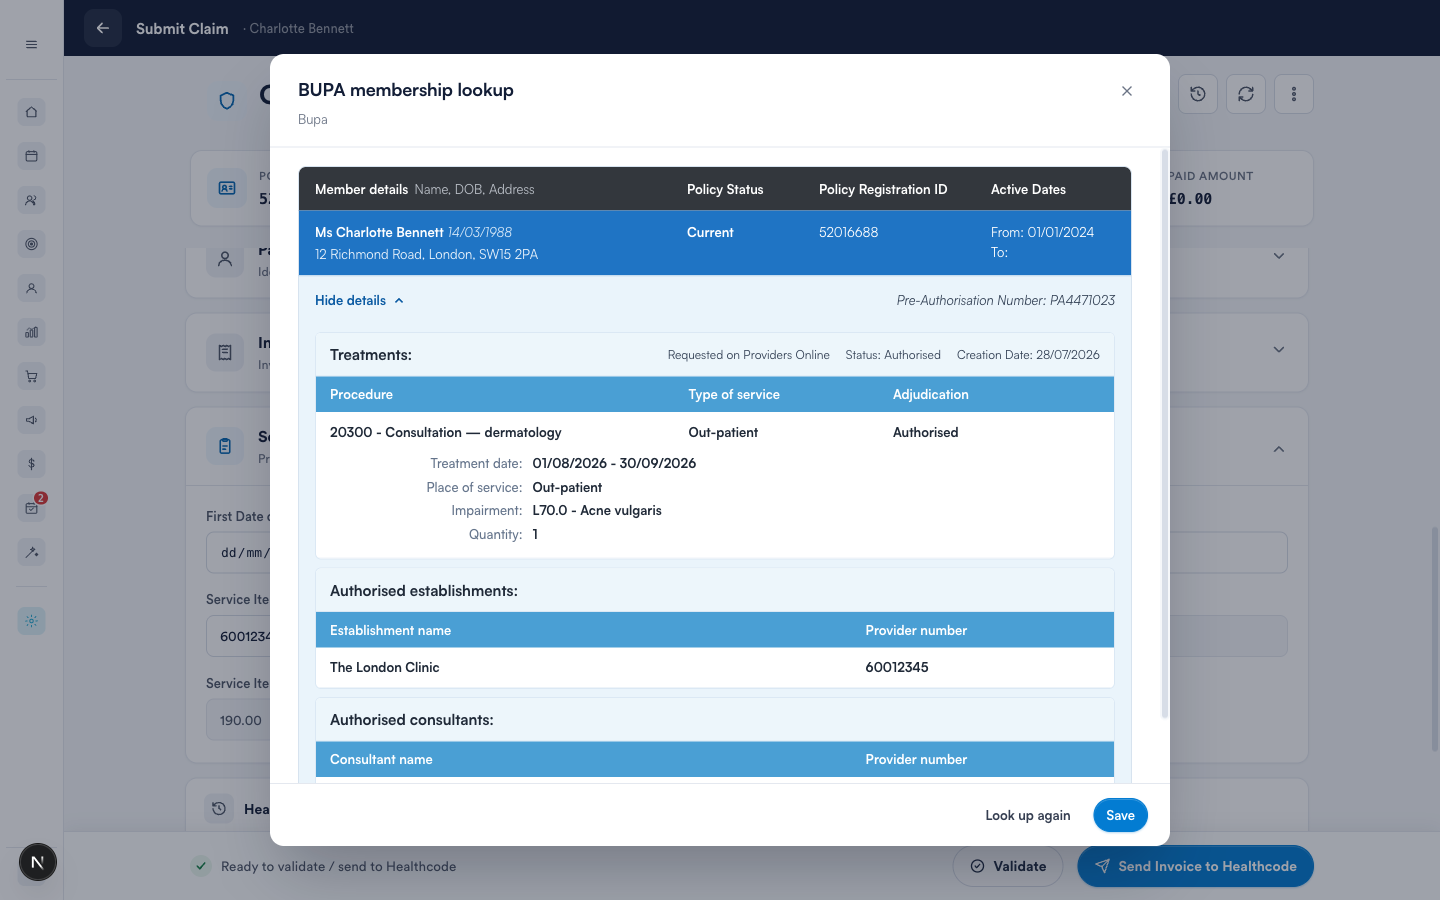Open the shopping cart icon in sidebar
The height and width of the screenshot is (900, 1440).
[31, 376]
